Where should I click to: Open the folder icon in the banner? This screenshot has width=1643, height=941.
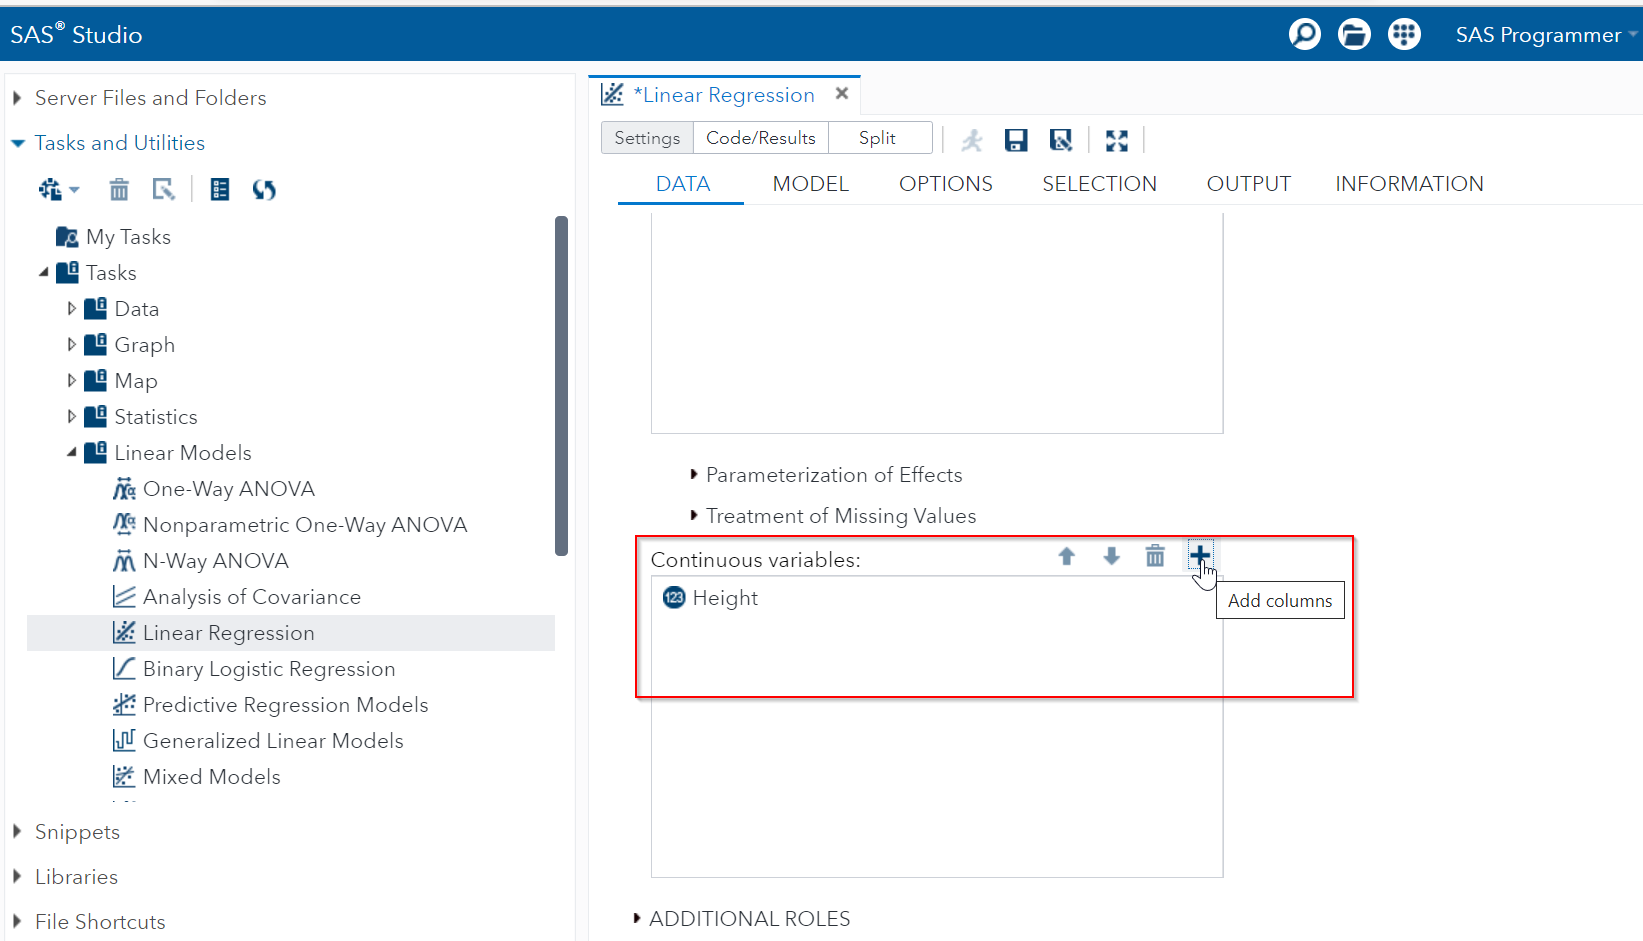pos(1354,33)
